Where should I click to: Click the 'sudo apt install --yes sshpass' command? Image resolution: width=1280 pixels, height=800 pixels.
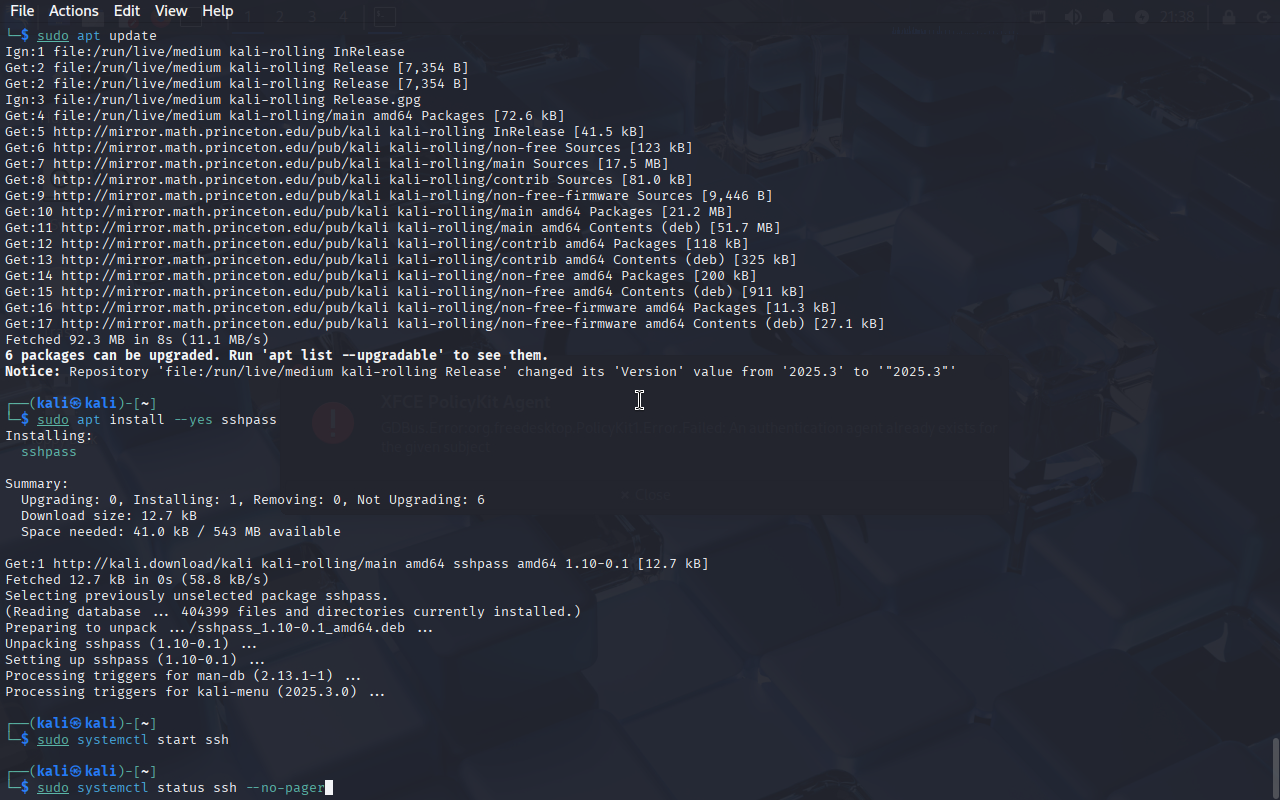(x=157, y=420)
